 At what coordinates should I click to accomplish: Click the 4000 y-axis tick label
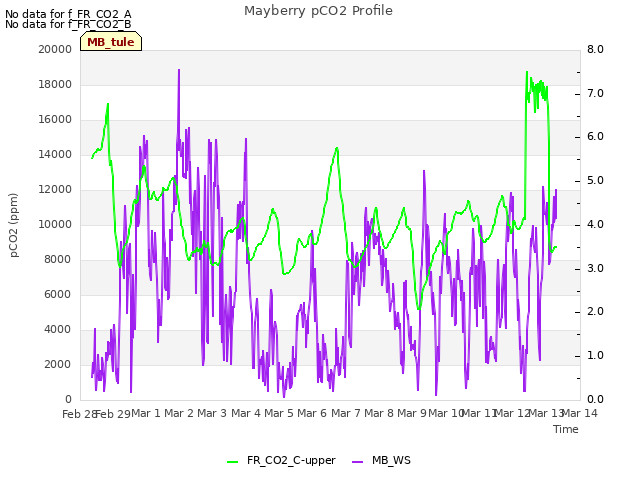(58, 330)
